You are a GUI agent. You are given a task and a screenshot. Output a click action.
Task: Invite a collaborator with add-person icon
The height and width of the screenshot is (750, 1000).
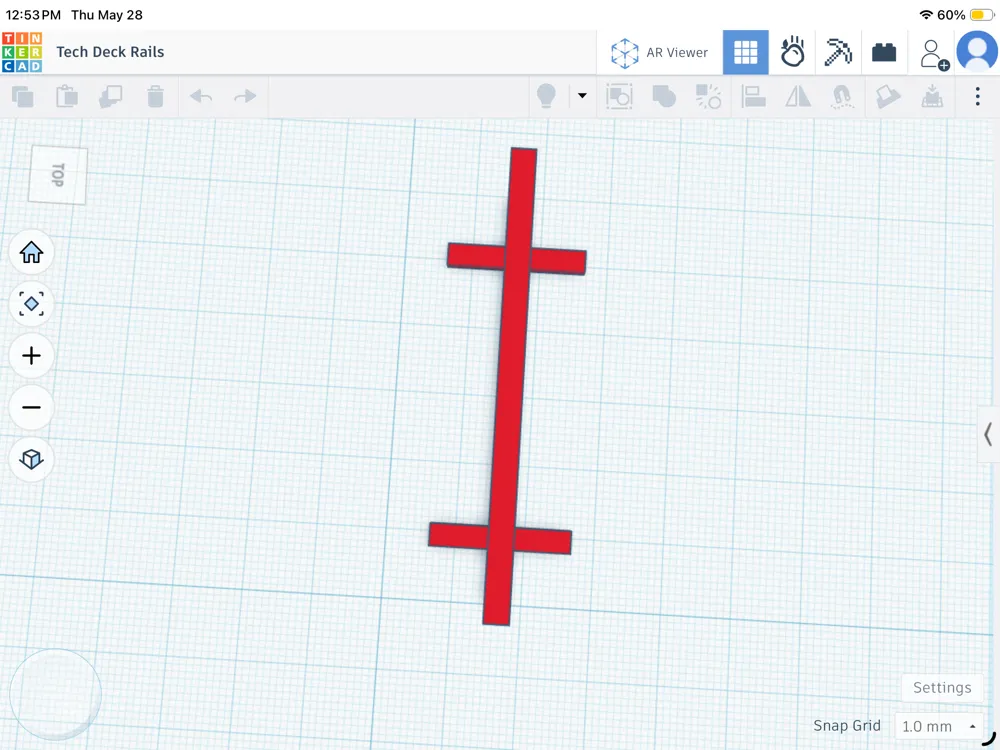pos(934,54)
